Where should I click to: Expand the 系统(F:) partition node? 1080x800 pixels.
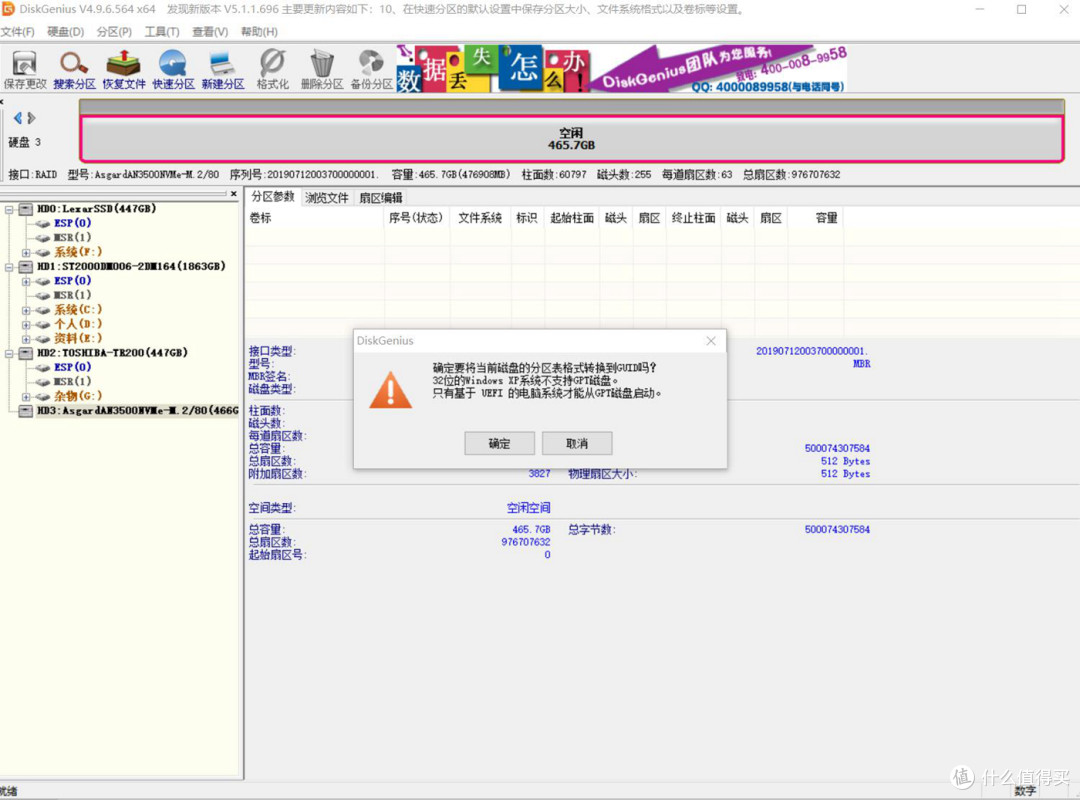pyautogui.click(x=25, y=252)
